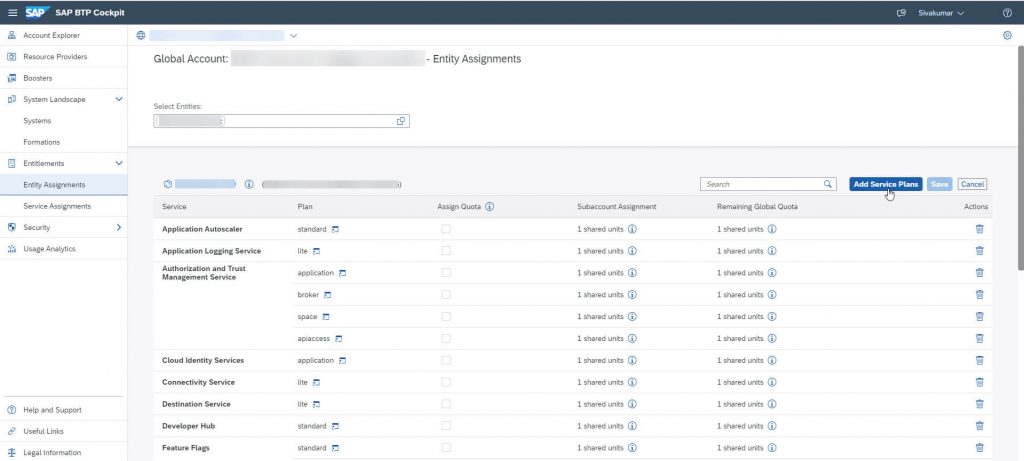Expand the Security section chevron
This screenshot has width=1024, height=461.
click(119, 227)
